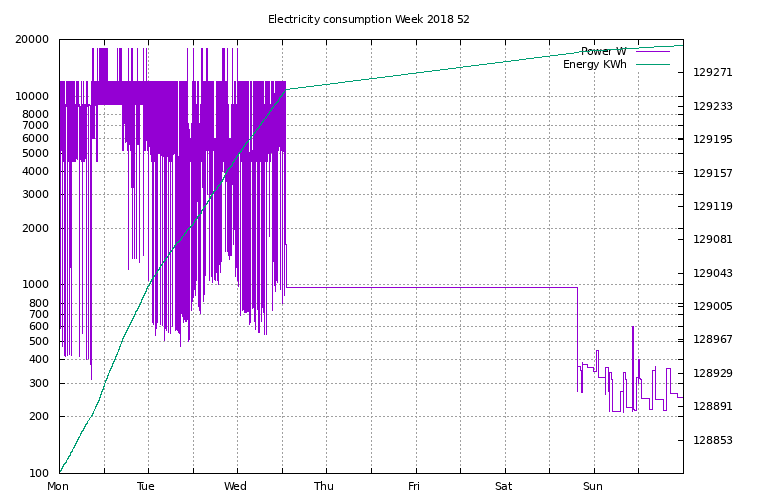Click the '128967' right axis value
This screenshot has height=500, width=768.
[x=713, y=339]
